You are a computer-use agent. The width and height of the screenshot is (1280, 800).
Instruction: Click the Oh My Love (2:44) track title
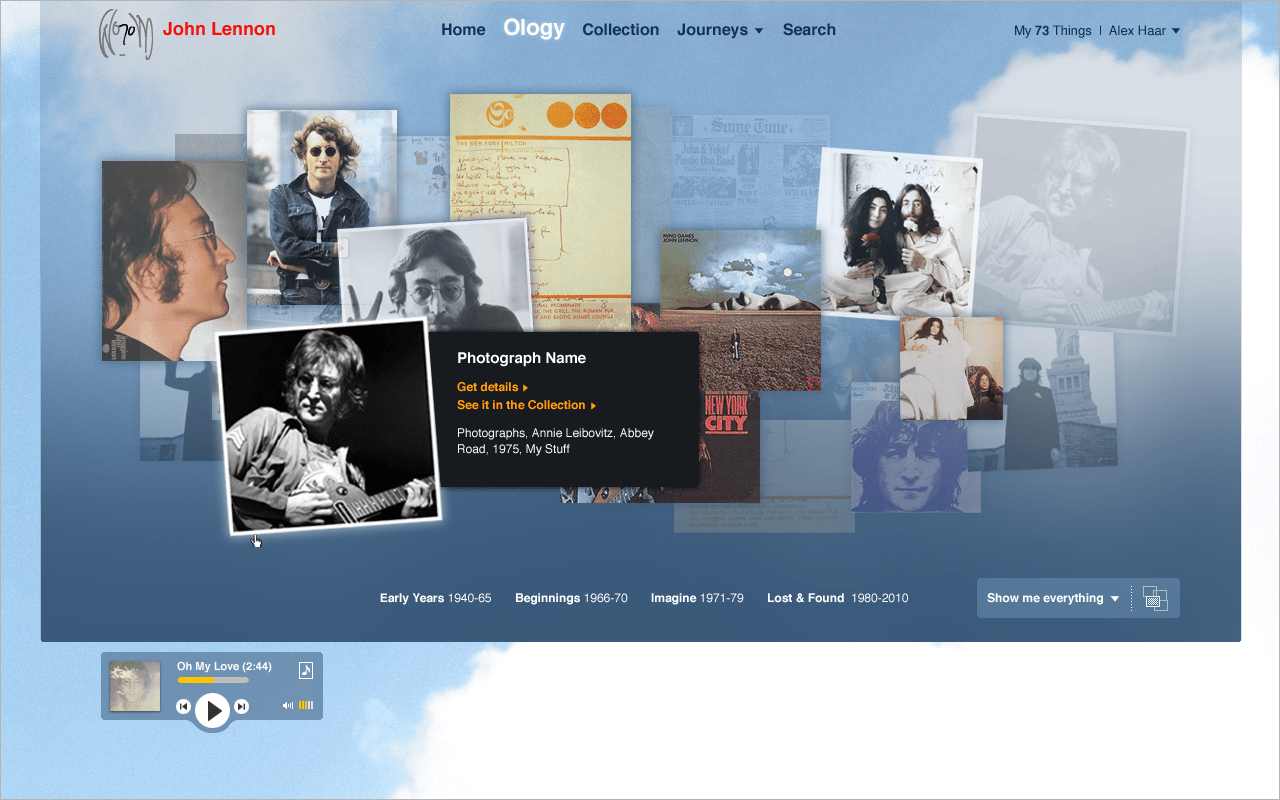coord(224,666)
